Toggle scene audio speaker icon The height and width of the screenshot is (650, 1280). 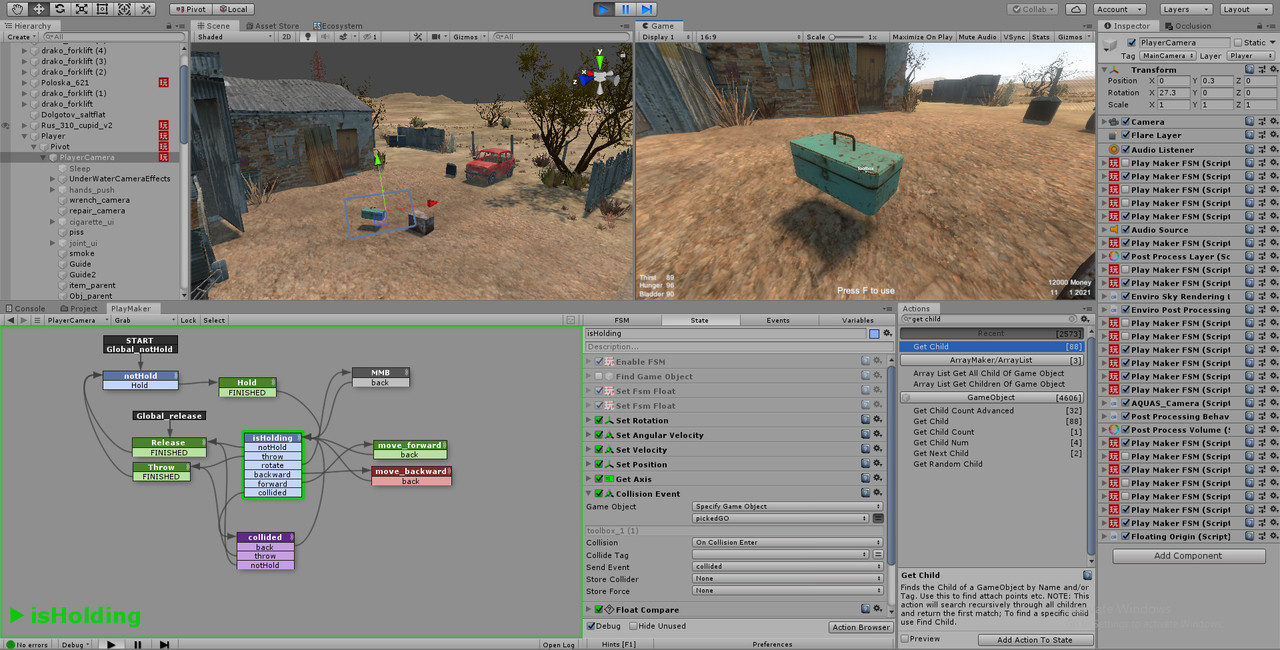click(x=325, y=36)
